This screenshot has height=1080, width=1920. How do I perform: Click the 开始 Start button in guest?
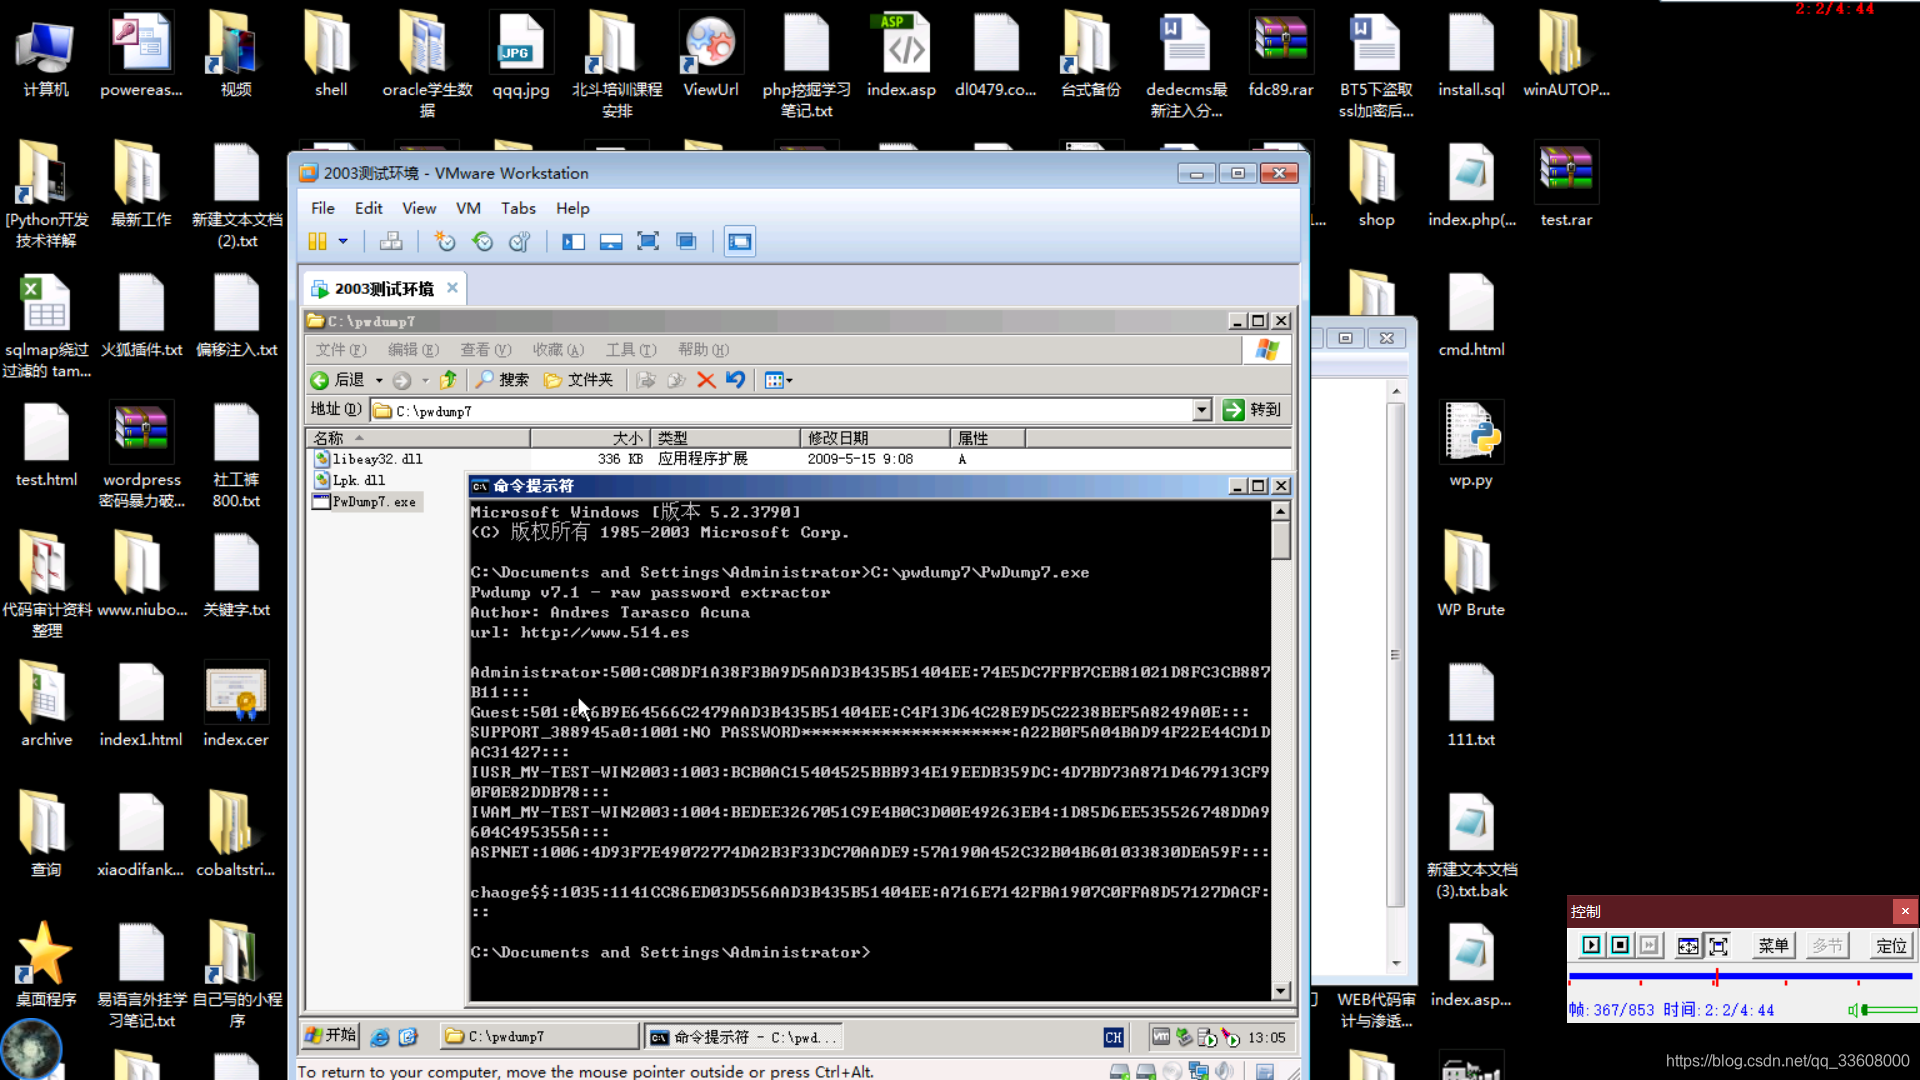[331, 1036]
